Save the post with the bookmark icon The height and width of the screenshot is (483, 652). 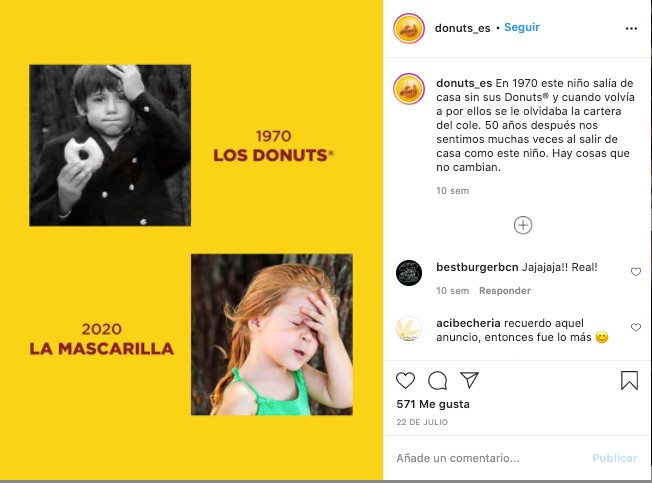pos(629,380)
